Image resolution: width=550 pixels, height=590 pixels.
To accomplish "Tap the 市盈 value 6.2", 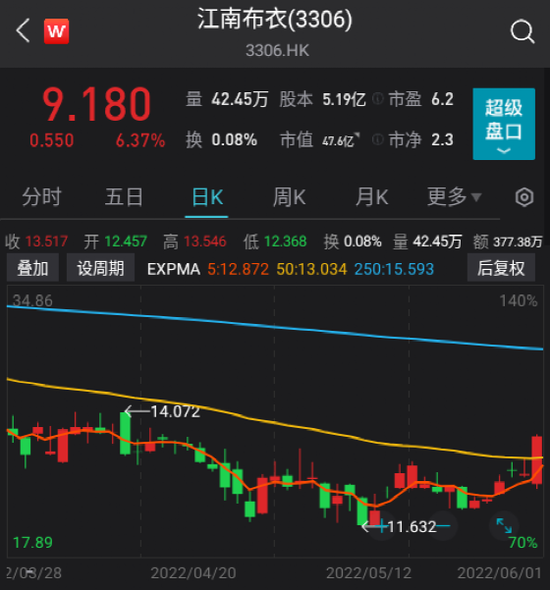I will 442,99.
